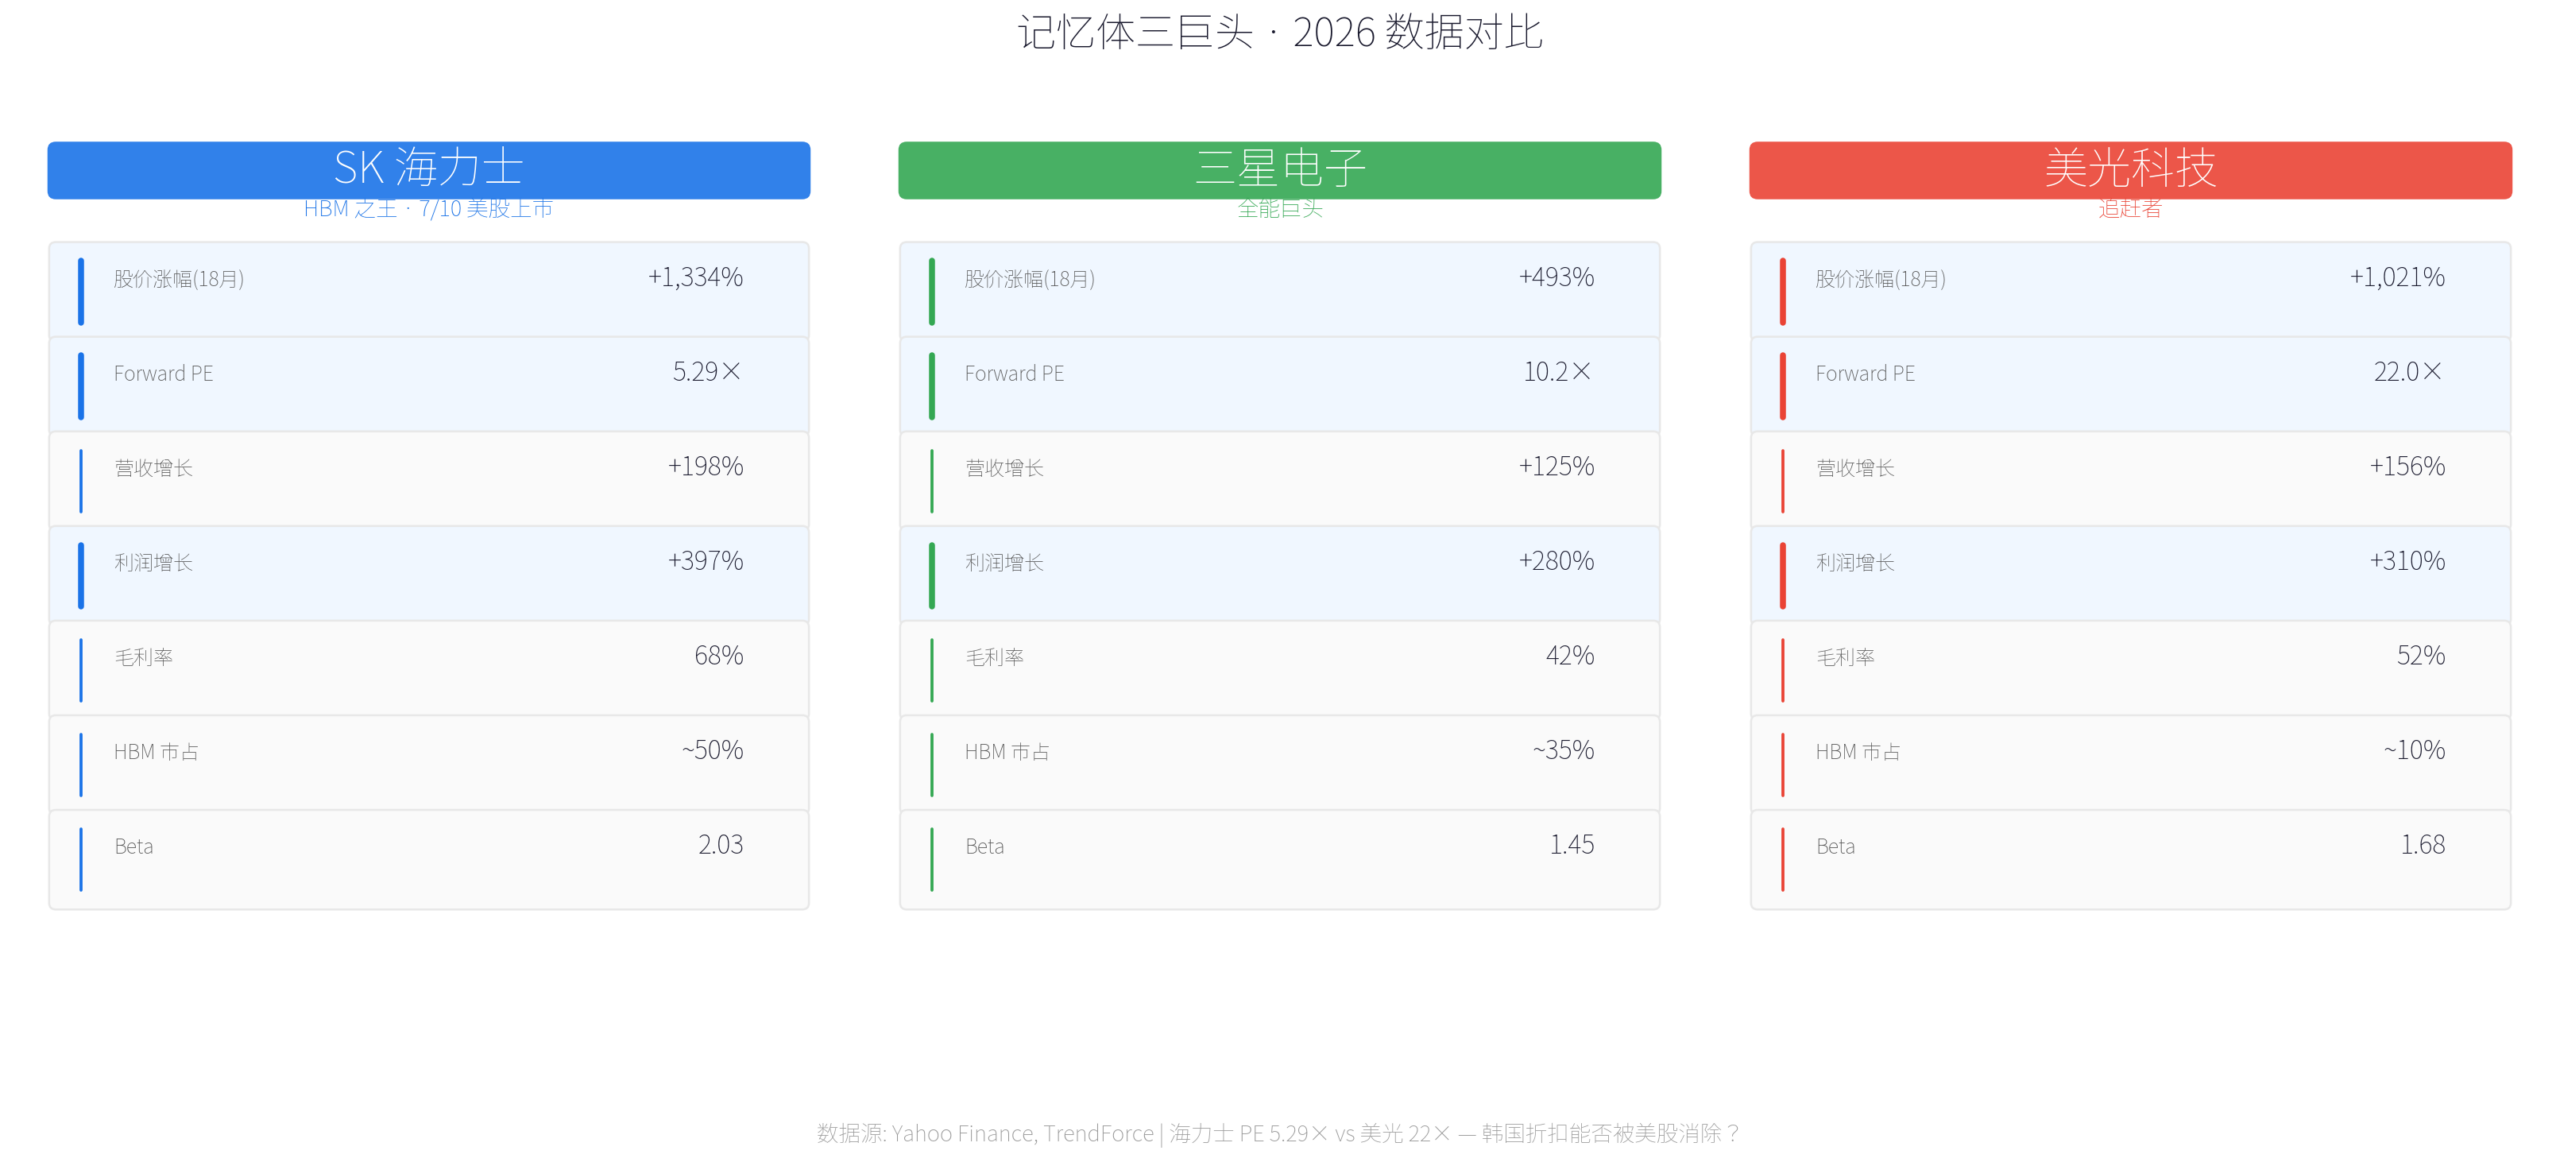The height and width of the screenshot is (1162, 2560).
Task: Select the page title 记忆体三巨头 · 2026 数据对比
Action: (x=1279, y=32)
